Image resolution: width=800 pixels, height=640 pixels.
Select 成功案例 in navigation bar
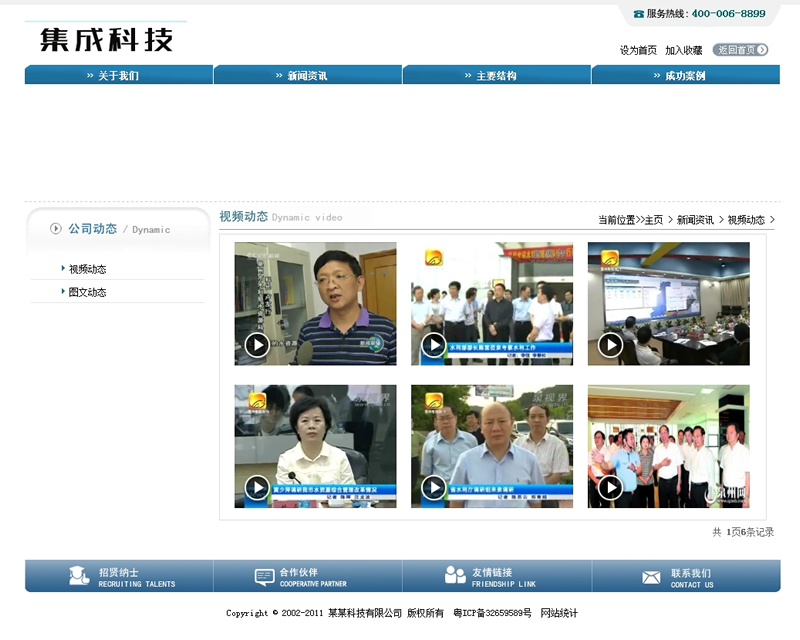pos(685,76)
